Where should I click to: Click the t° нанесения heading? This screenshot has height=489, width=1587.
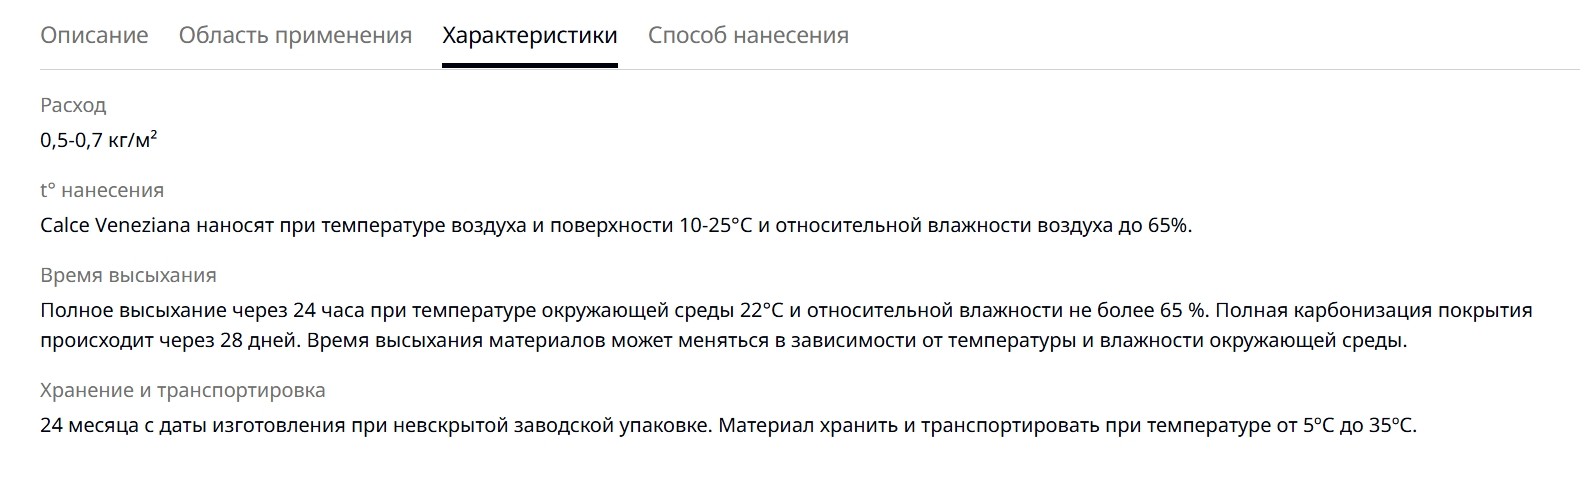(102, 190)
